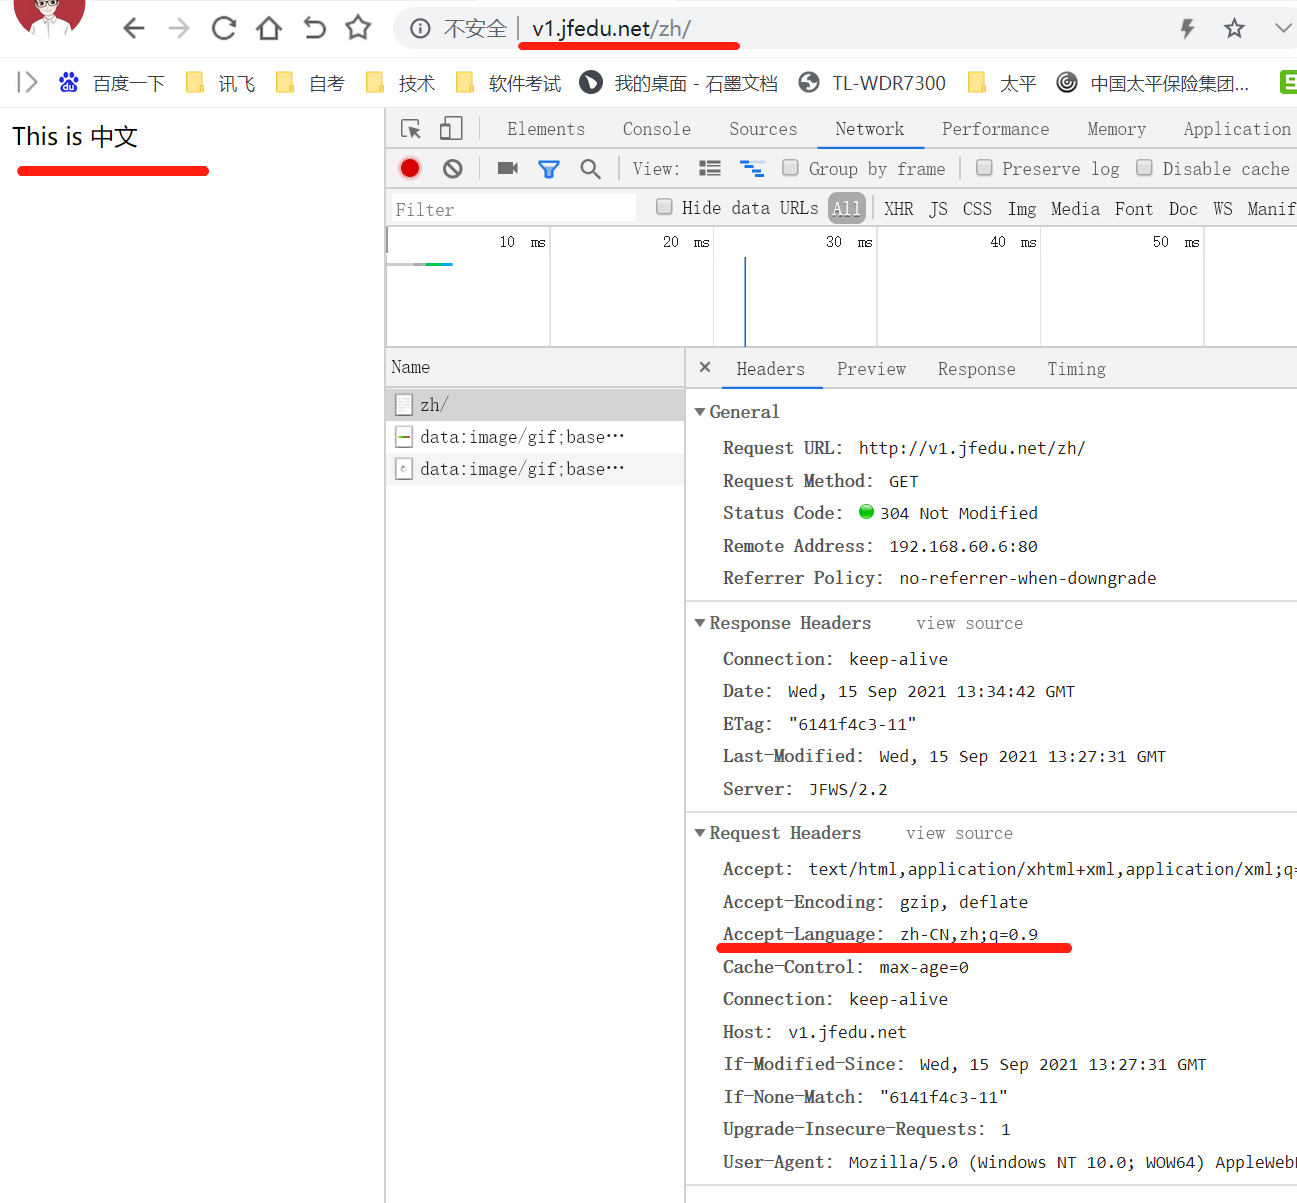Click the Name column header

(535, 367)
